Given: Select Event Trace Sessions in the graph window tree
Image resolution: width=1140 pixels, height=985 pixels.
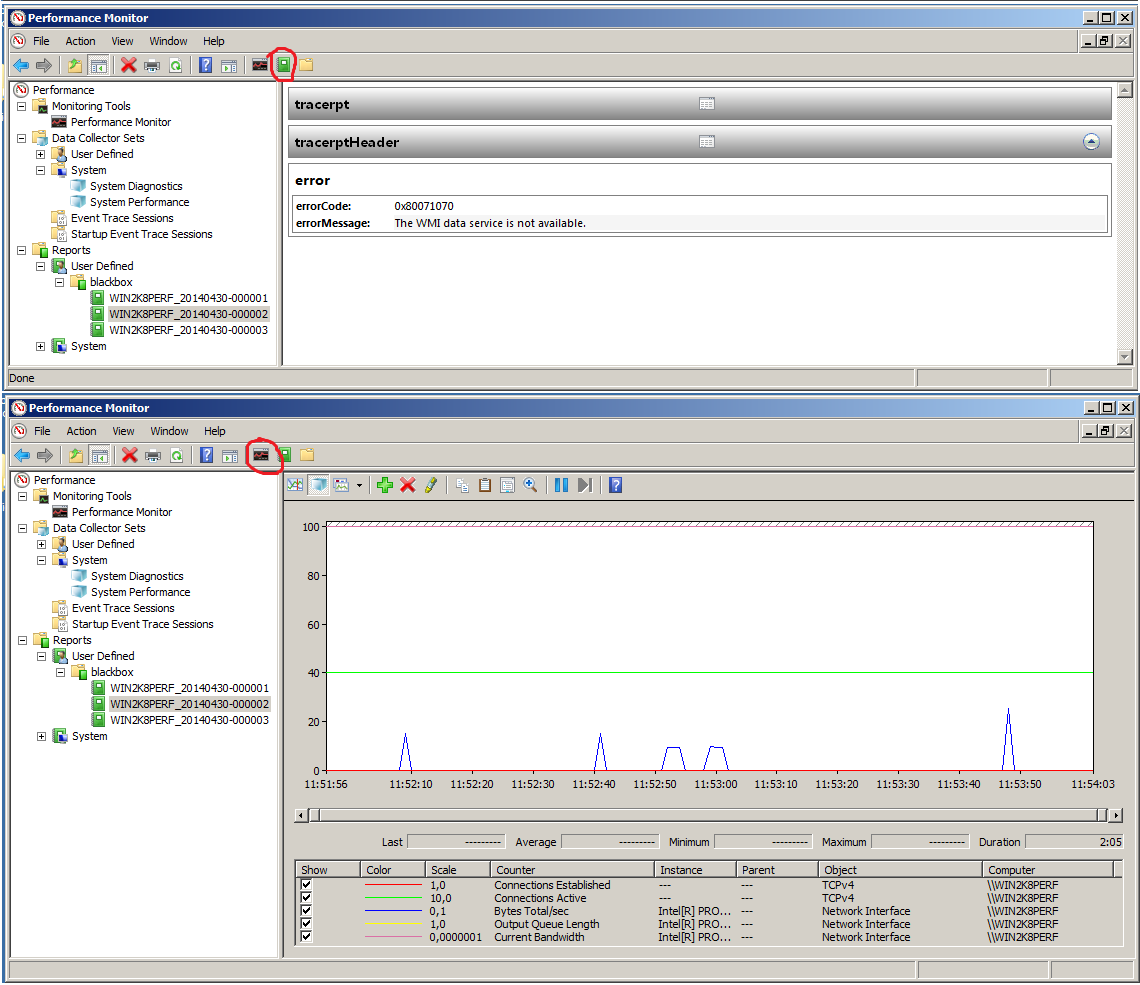Looking at the screenshot, I should [x=123, y=608].
